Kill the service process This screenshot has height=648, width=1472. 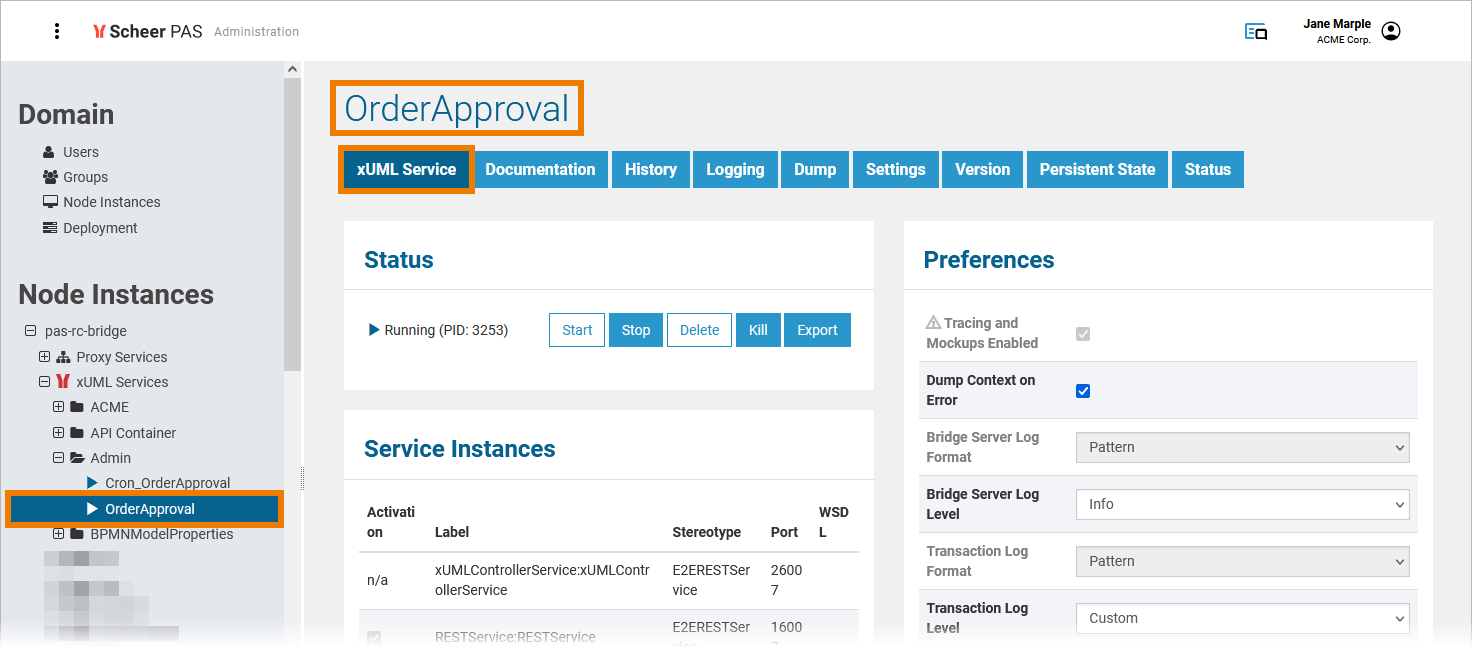[758, 330]
